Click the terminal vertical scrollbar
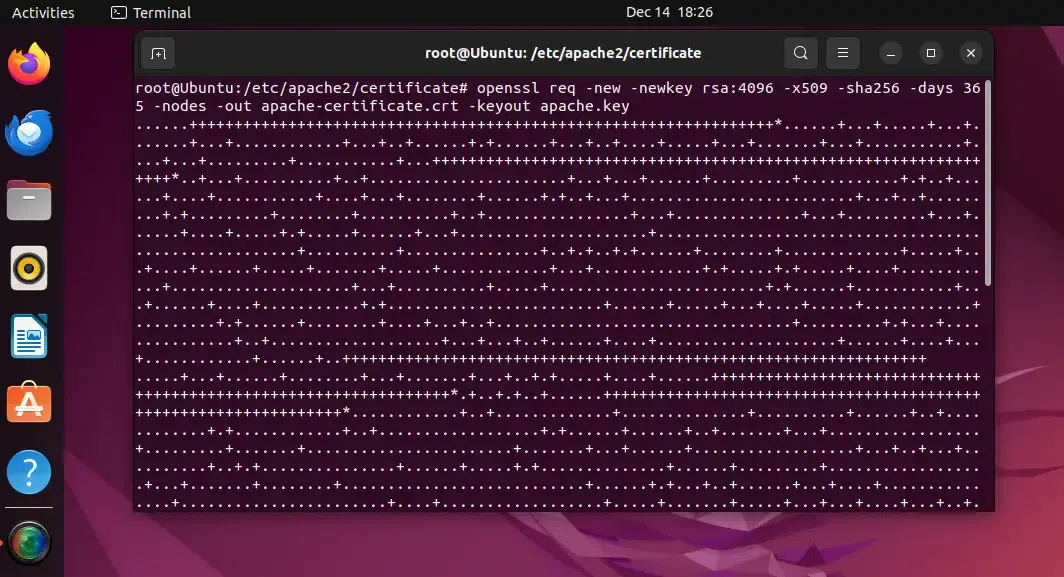The height and width of the screenshot is (577, 1064). 988,183
